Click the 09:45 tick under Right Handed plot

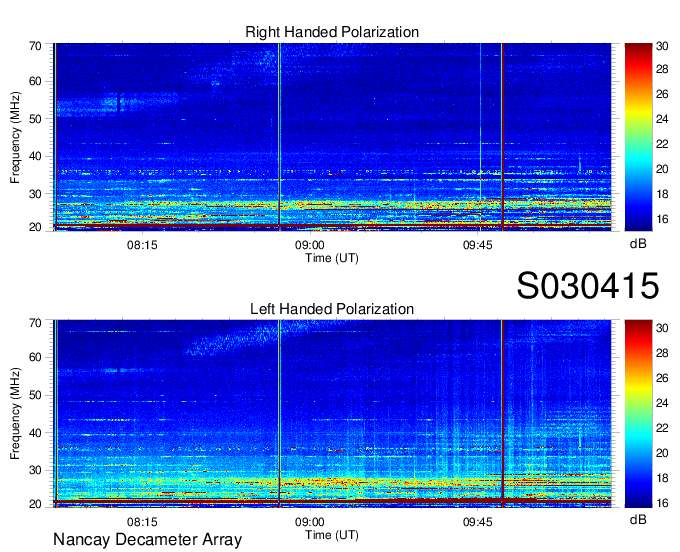pyautogui.click(x=477, y=245)
